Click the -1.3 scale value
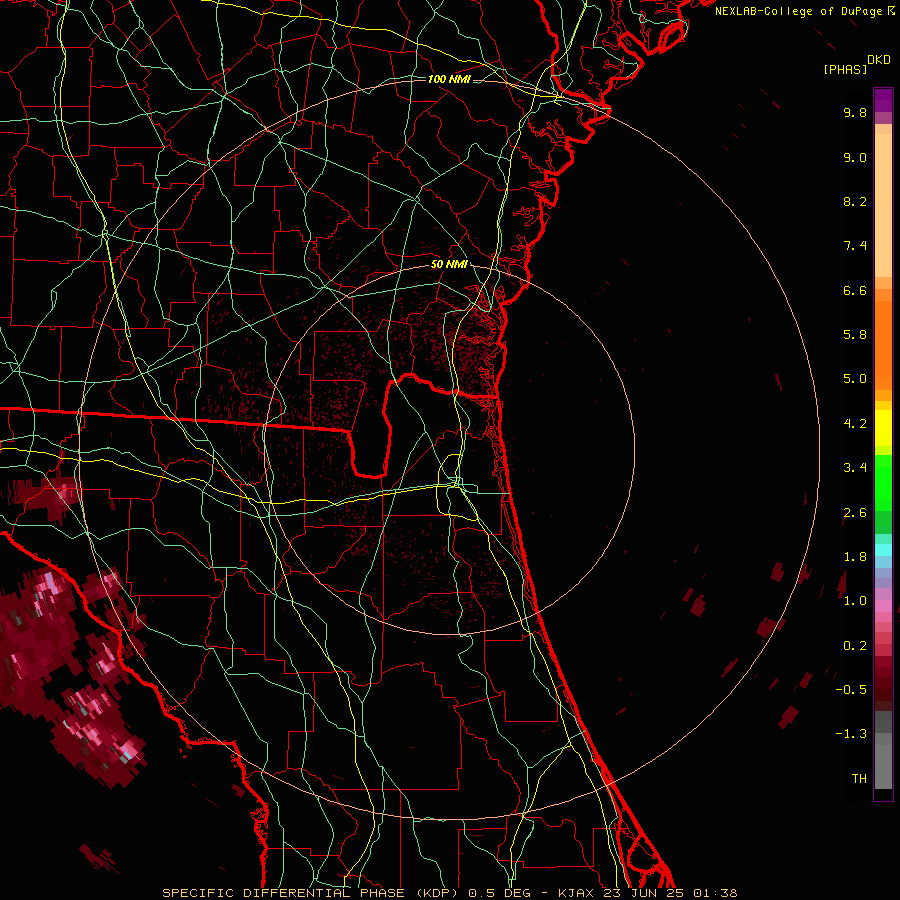Viewport: 900px width, 900px height. coord(851,734)
